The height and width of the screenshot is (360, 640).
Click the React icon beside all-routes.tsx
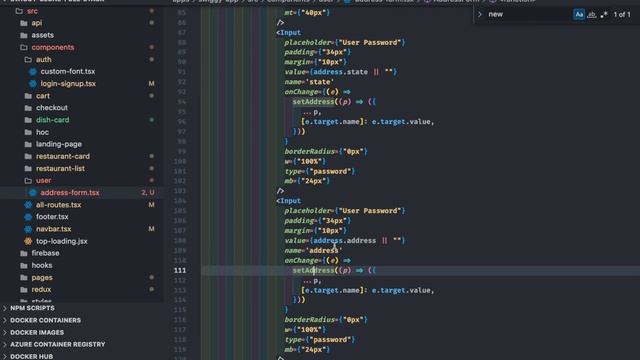pyautogui.click(x=28, y=205)
